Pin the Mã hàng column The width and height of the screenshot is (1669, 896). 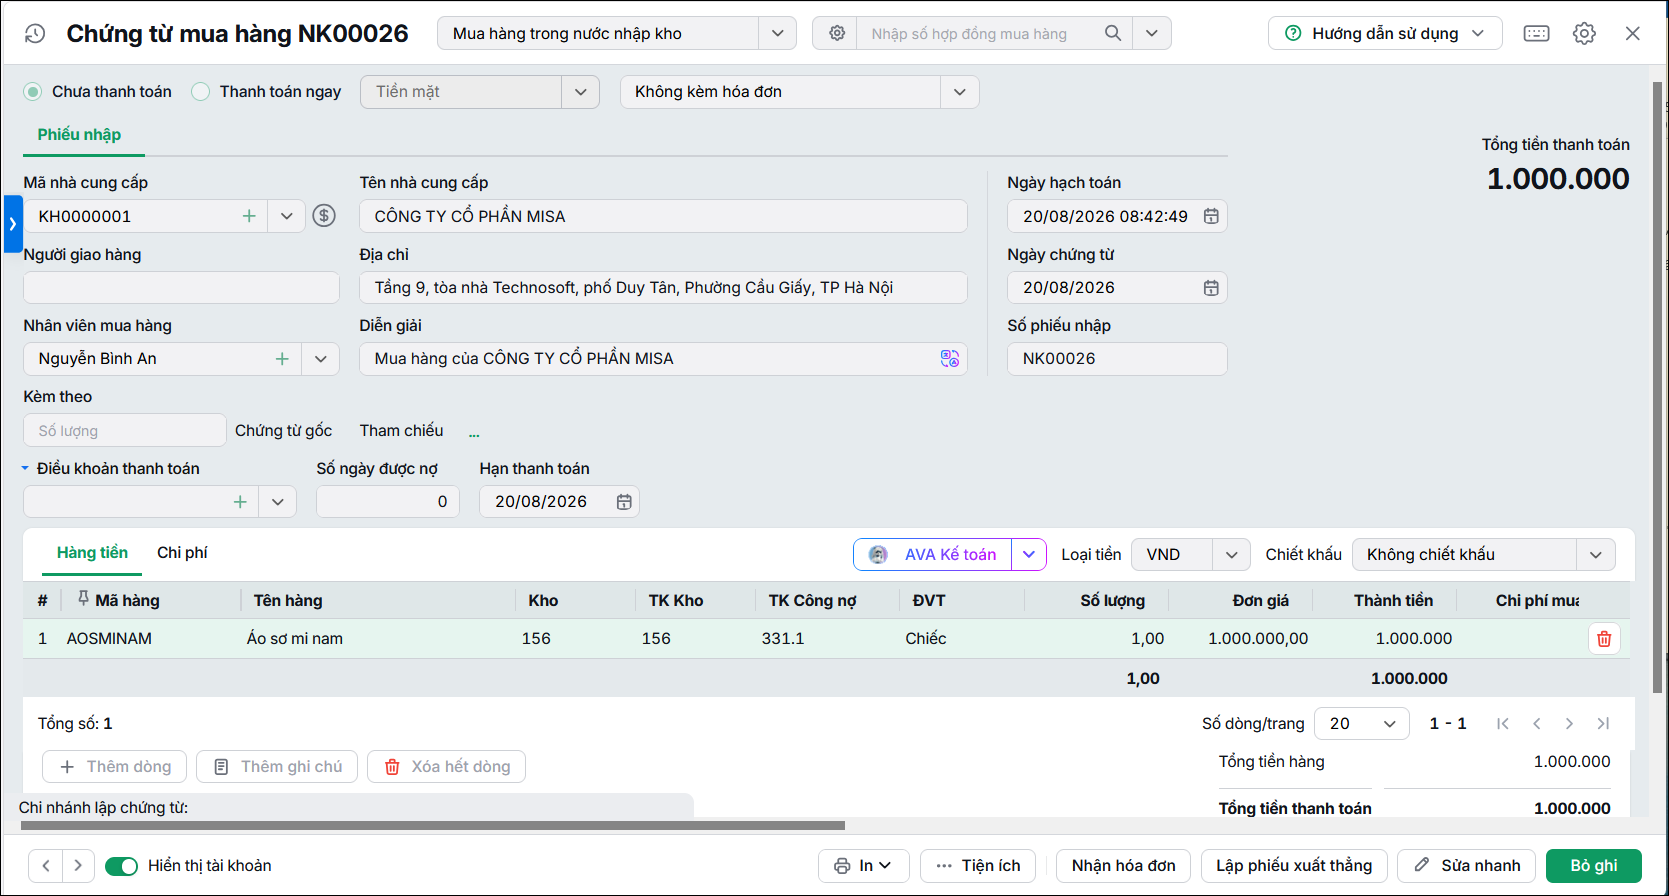[x=83, y=599]
